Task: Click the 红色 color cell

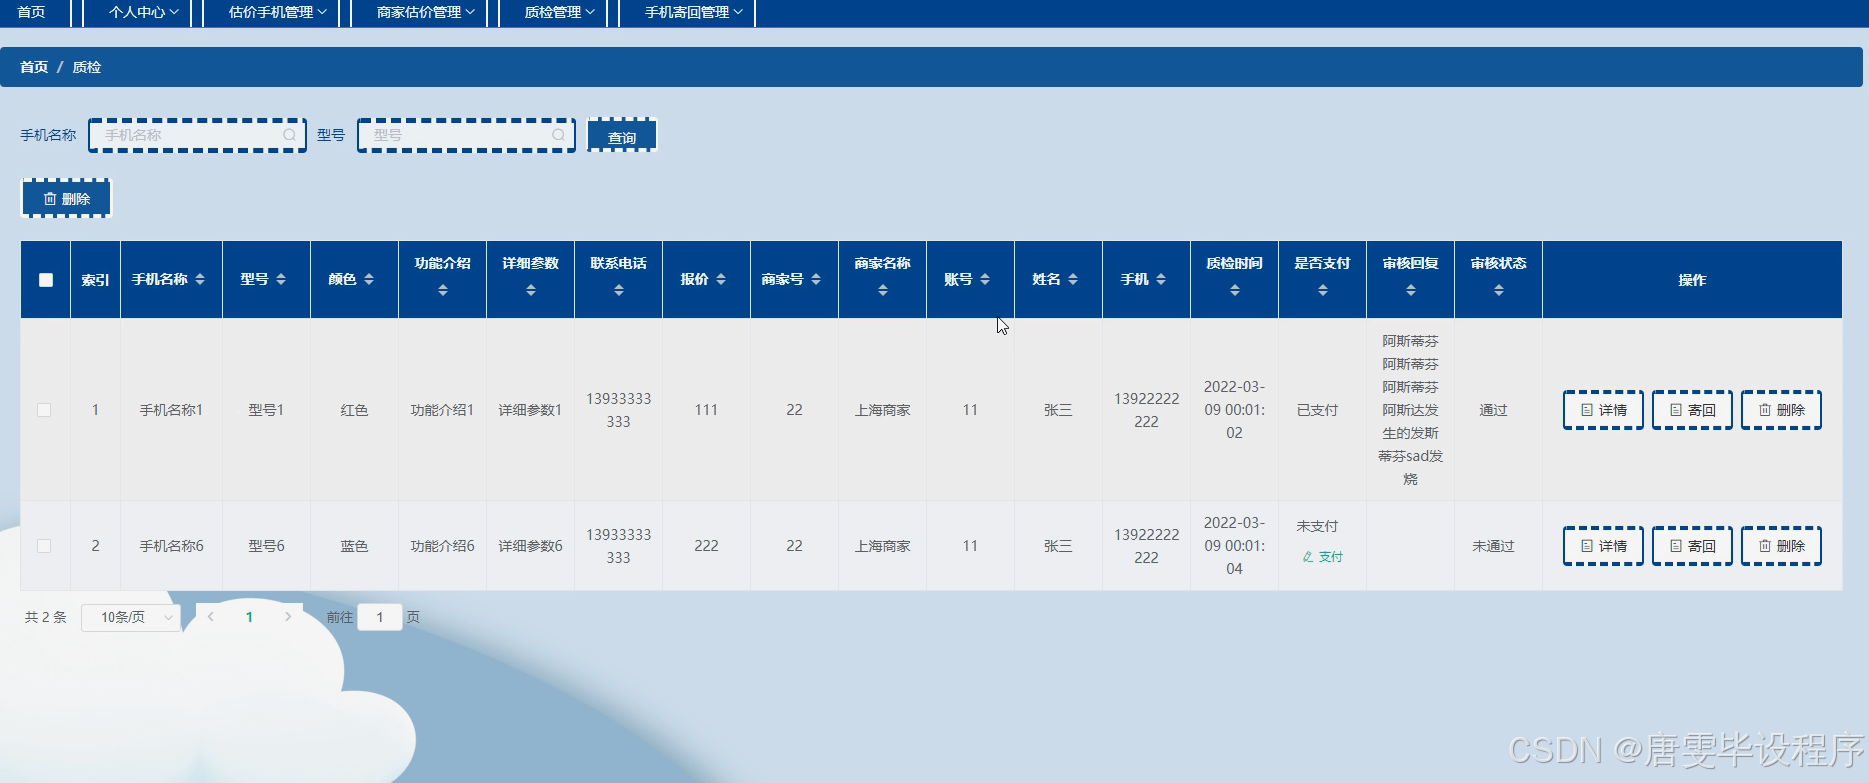Action: pos(354,410)
